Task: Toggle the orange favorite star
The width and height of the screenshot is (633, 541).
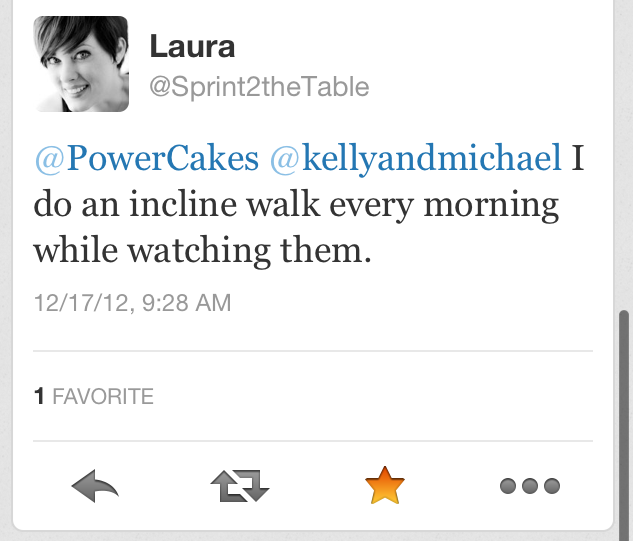Action: (x=384, y=487)
